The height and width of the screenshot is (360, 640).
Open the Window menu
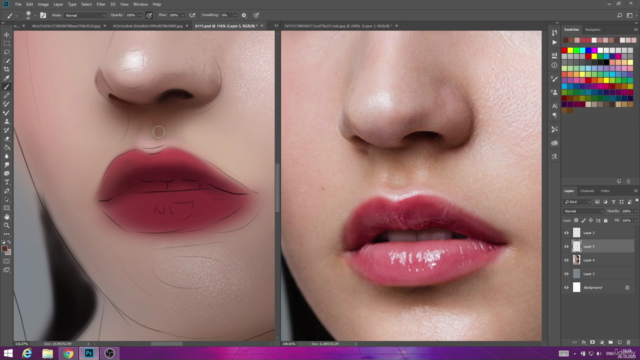point(140,4)
